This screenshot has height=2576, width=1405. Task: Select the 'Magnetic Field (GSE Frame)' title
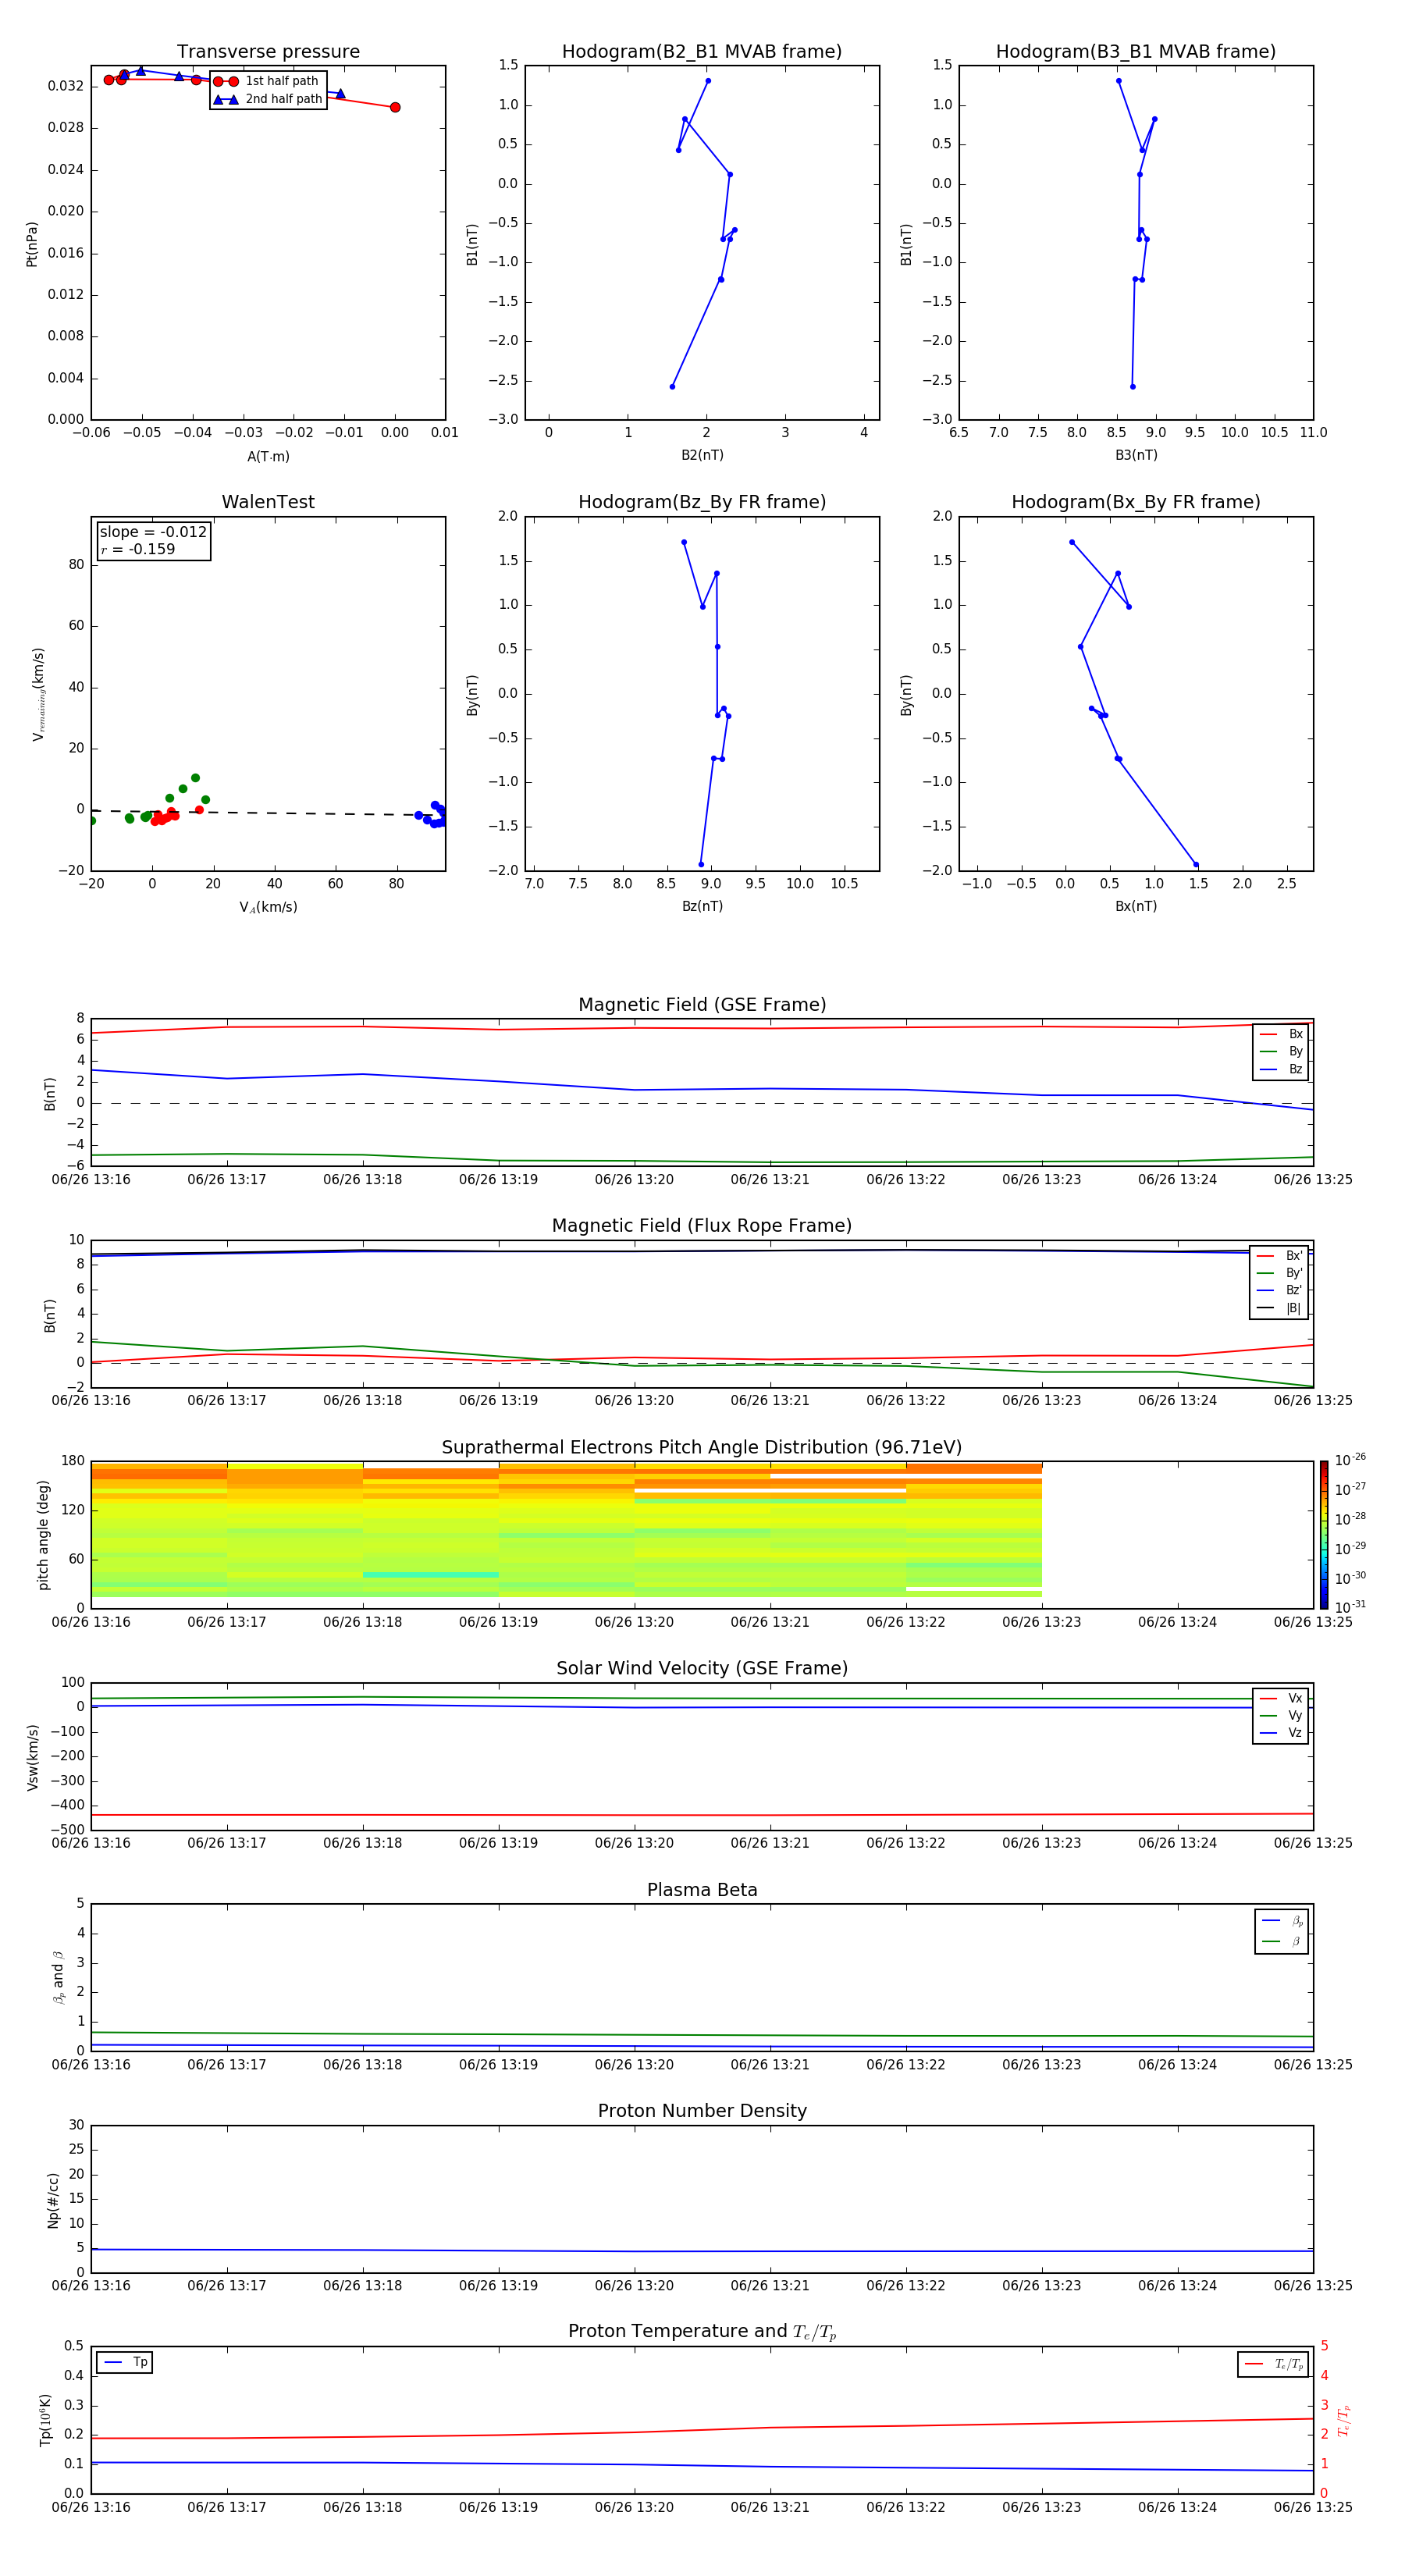pyautogui.click(x=702, y=1005)
